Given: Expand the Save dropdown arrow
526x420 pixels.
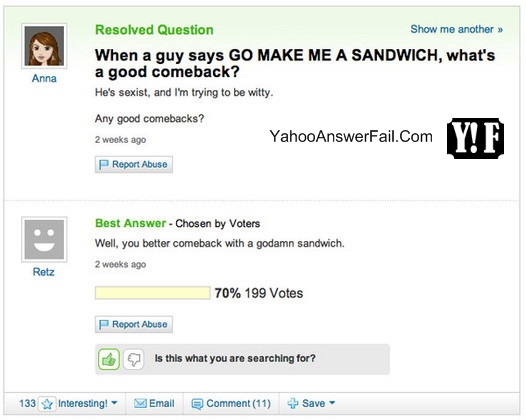Looking at the screenshot, I should pyautogui.click(x=332, y=403).
